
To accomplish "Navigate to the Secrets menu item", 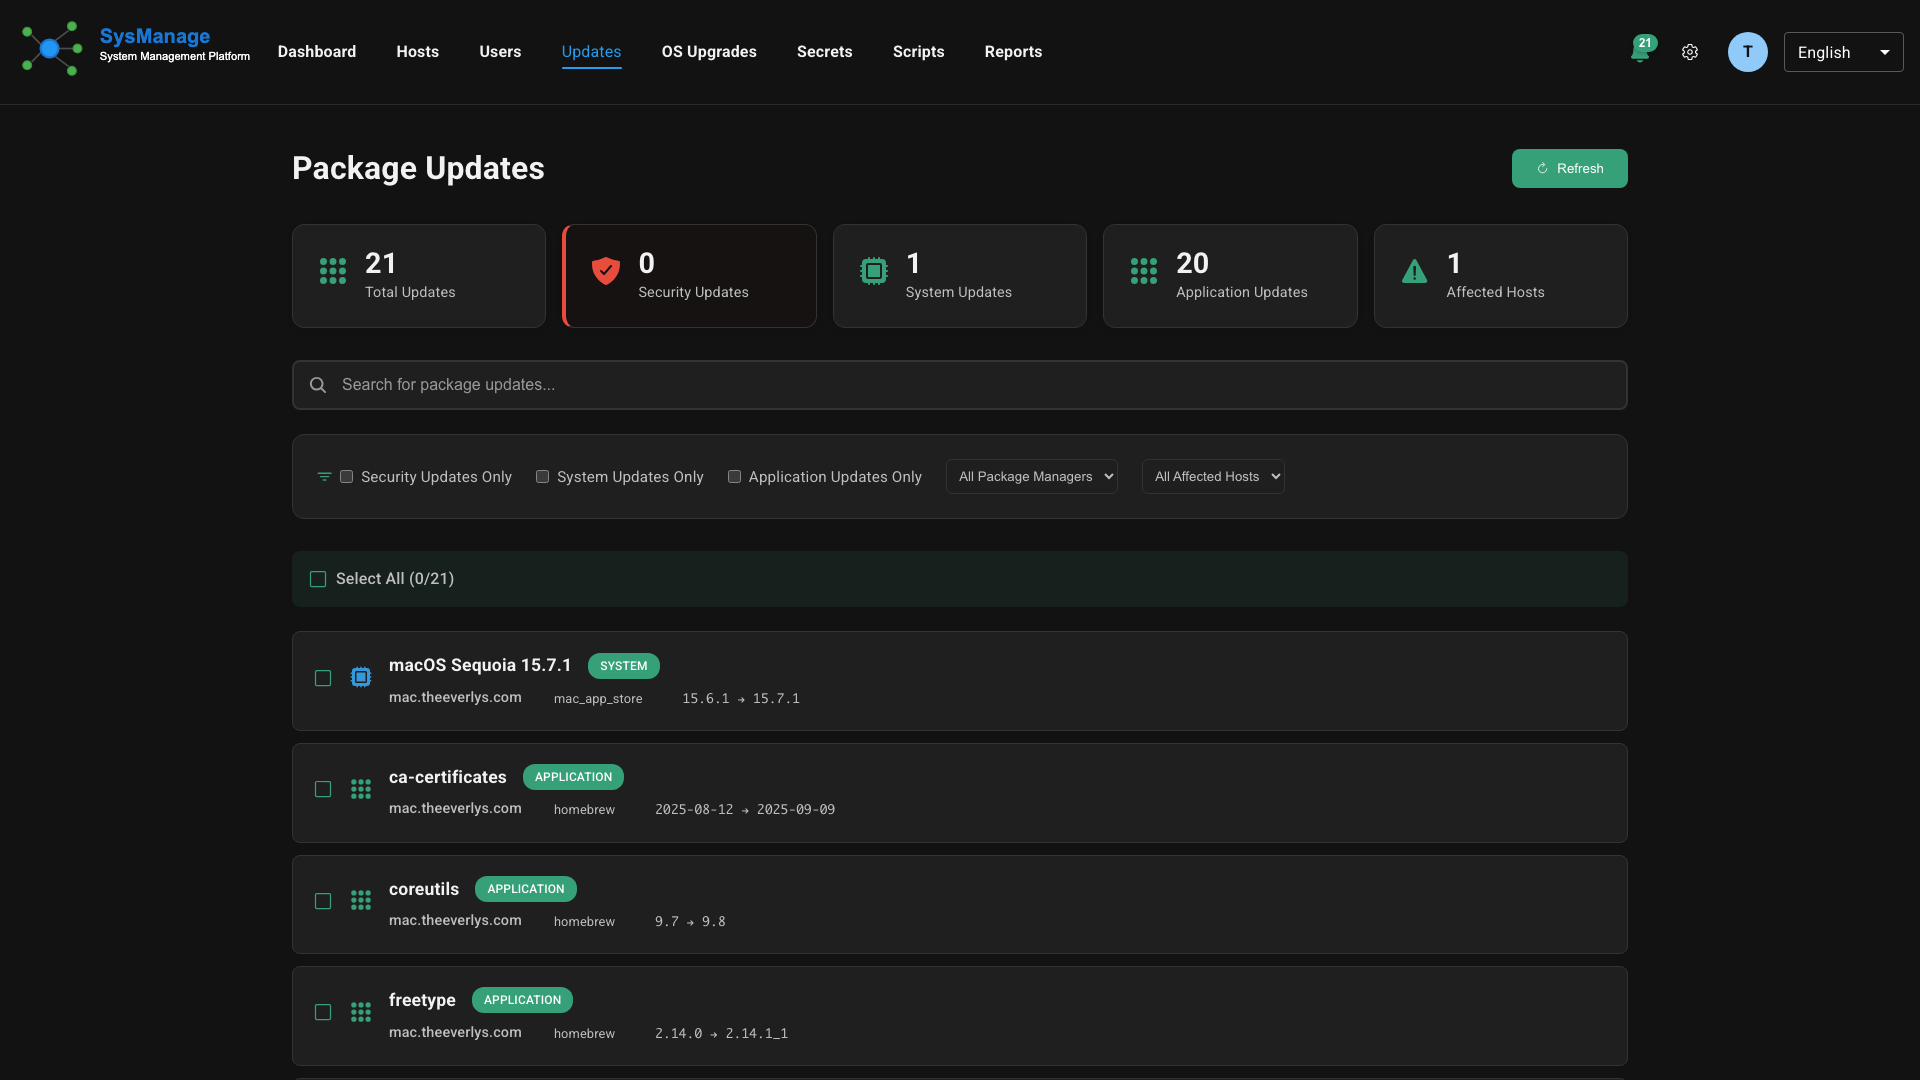I will coord(824,51).
